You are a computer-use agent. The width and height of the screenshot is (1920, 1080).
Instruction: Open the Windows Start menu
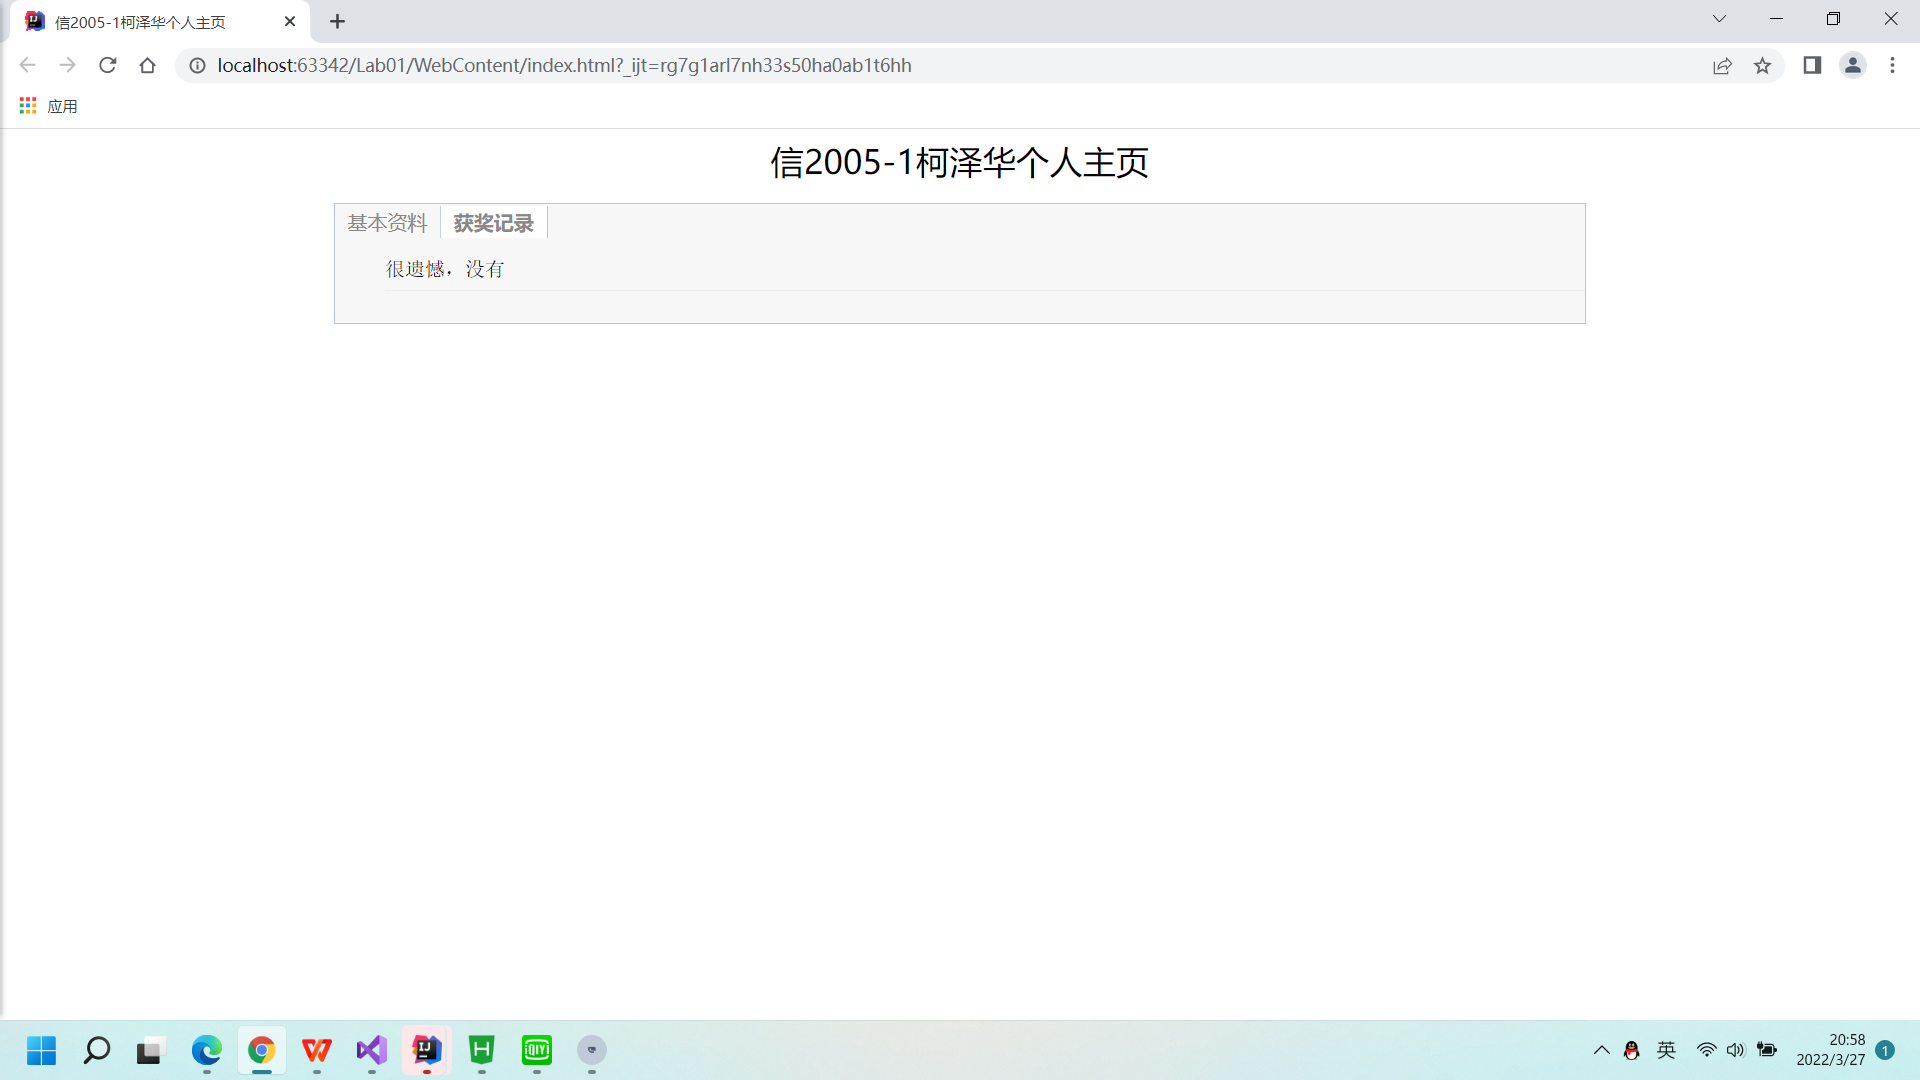pos(41,1050)
